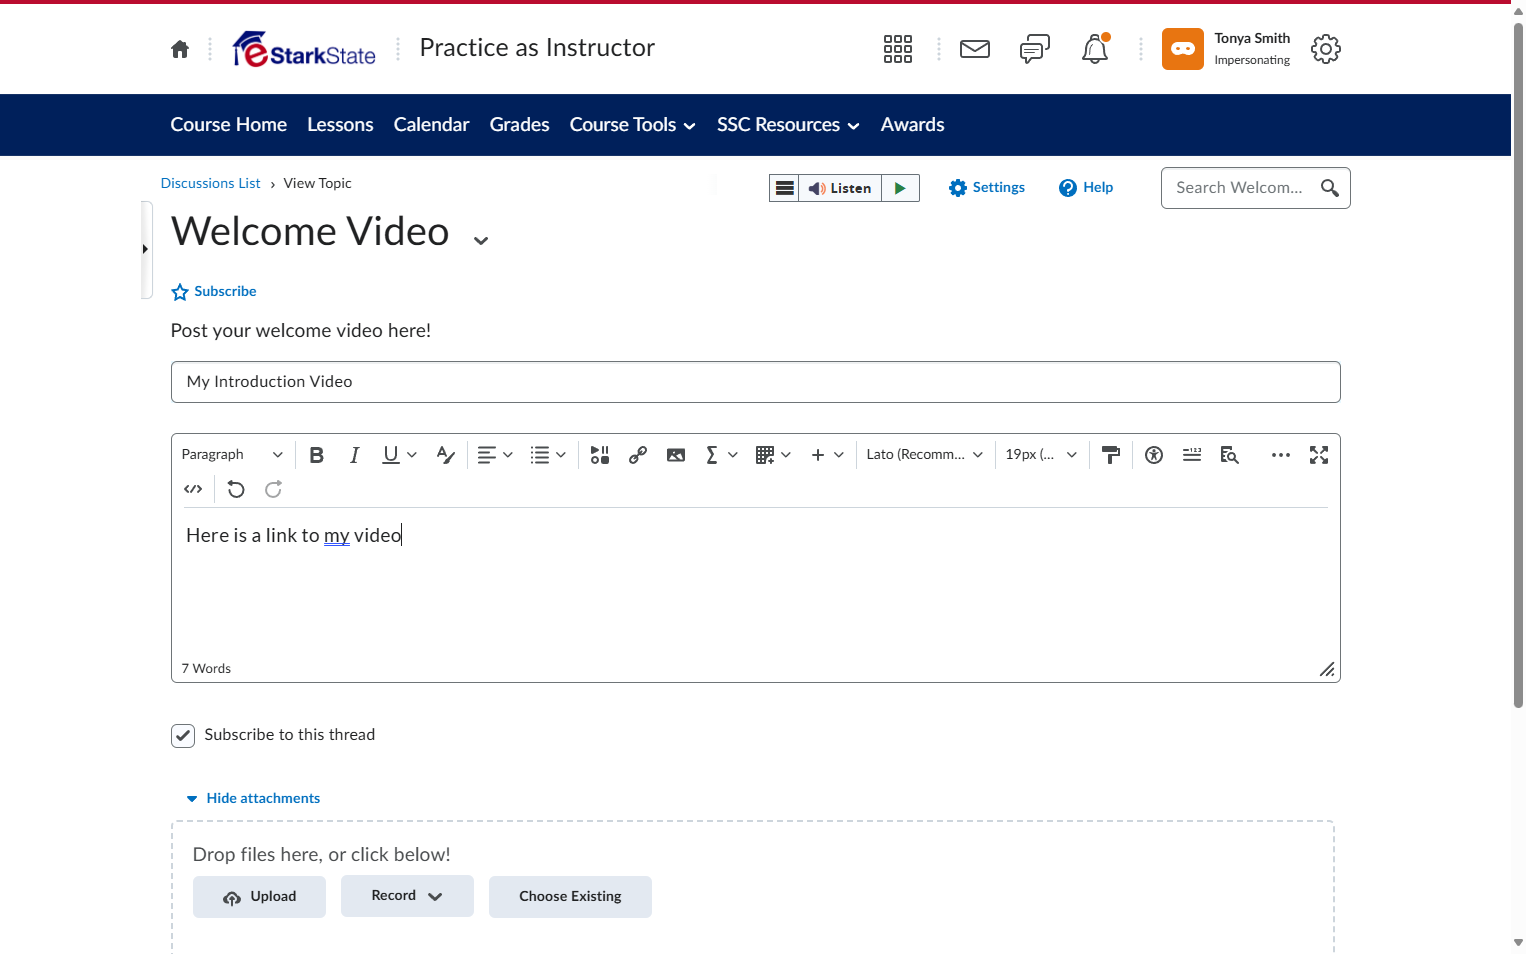Open the Course Tools menu

click(632, 125)
